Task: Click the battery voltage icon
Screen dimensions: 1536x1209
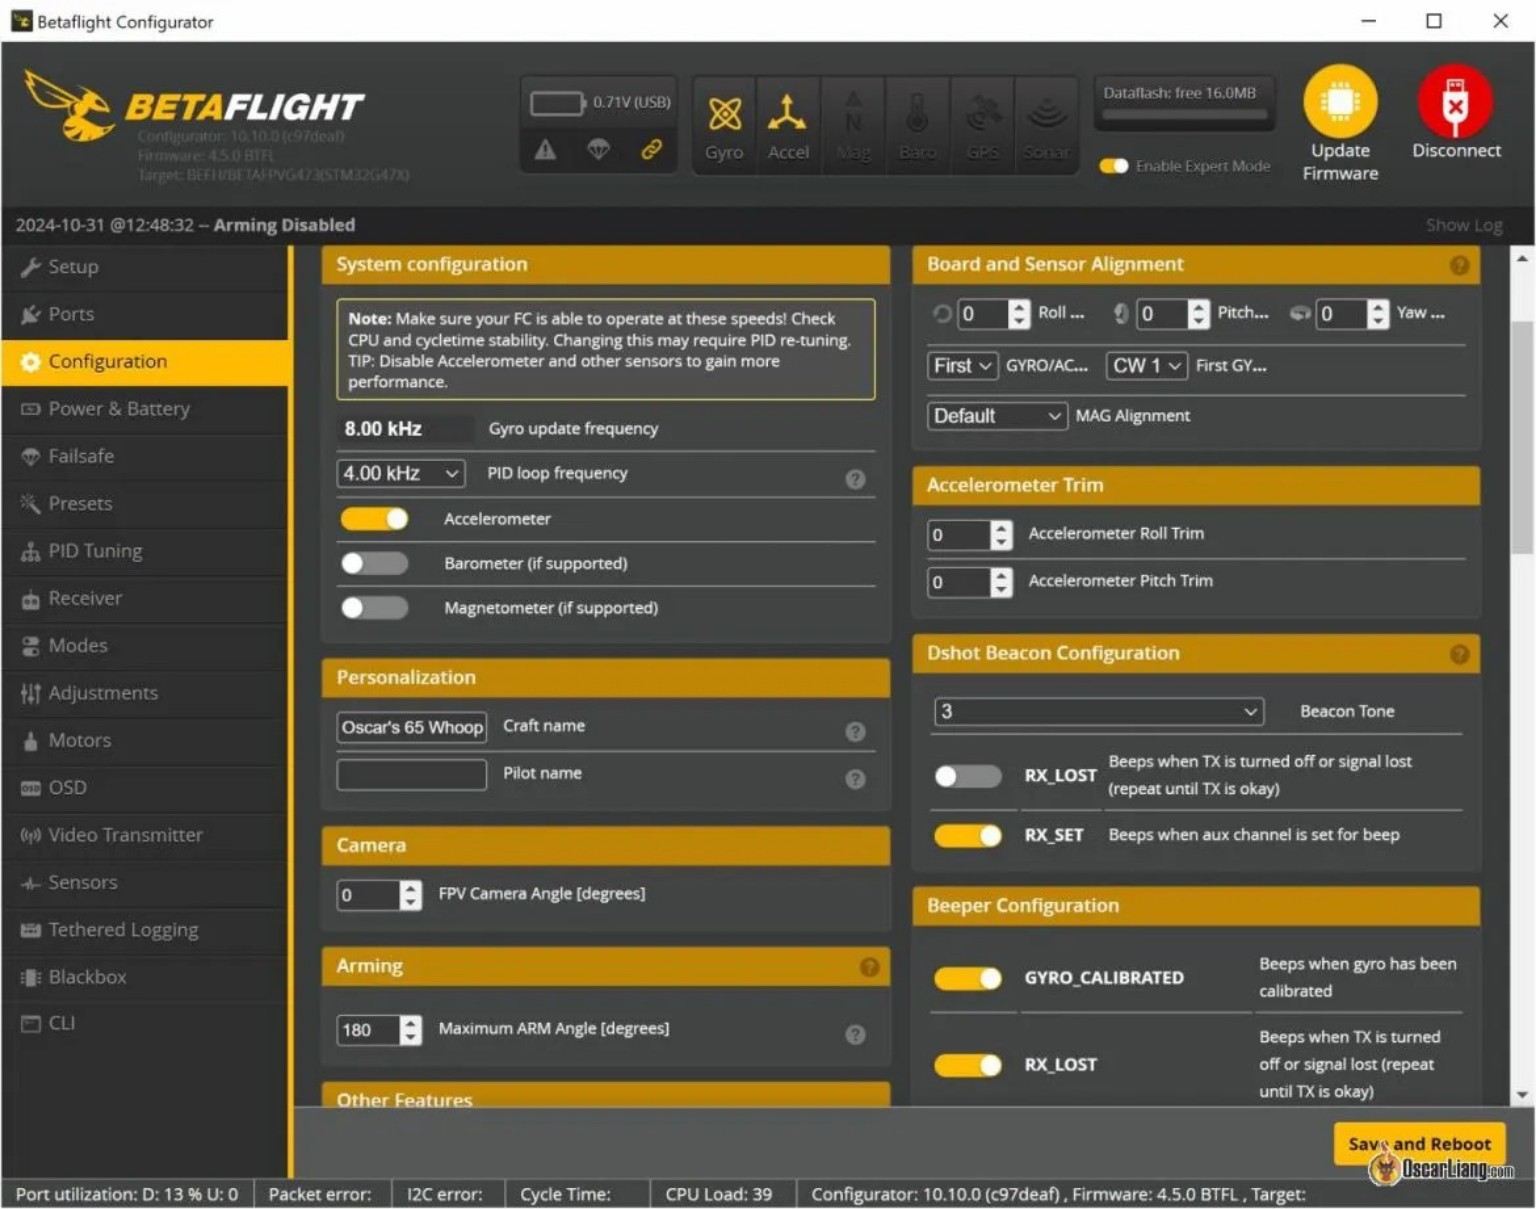Action: pyautogui.click(x=557, y=103)
